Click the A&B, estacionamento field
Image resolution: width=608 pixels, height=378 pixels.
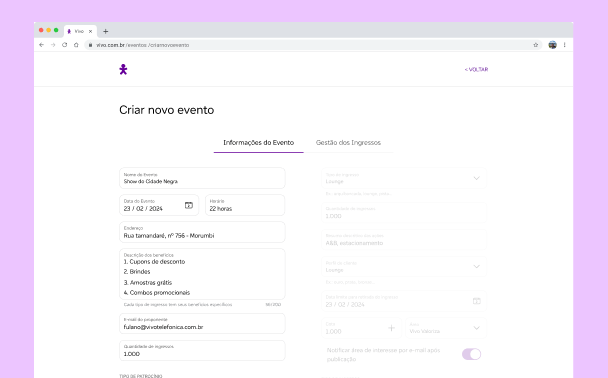(404, 240)
